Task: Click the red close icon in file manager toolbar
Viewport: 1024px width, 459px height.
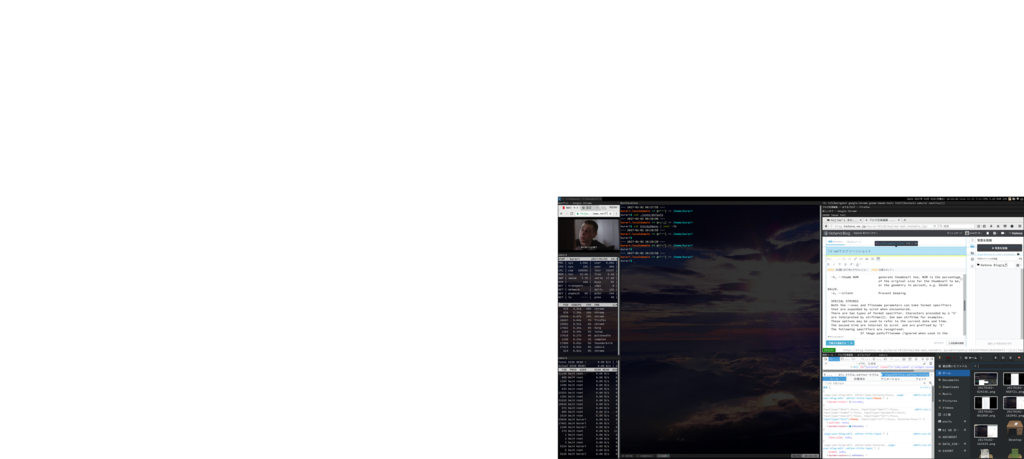Action: [x=1019, y=358]
